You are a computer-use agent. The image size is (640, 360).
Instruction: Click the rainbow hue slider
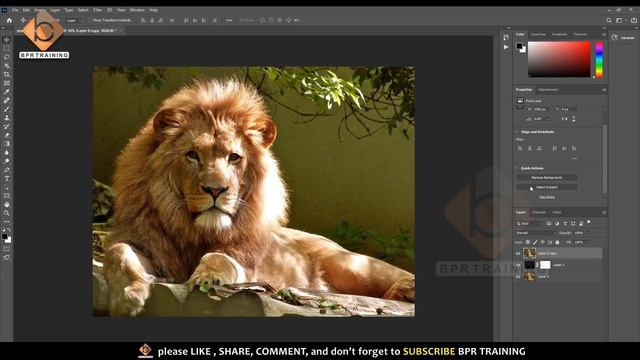[x=599, y=60]
